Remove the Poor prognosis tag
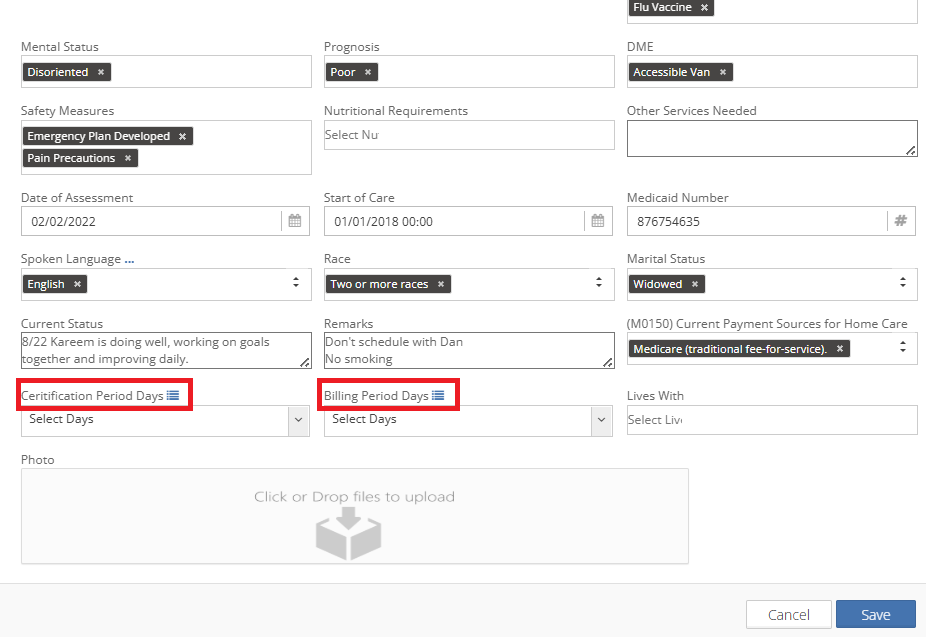 click(368, 73)
